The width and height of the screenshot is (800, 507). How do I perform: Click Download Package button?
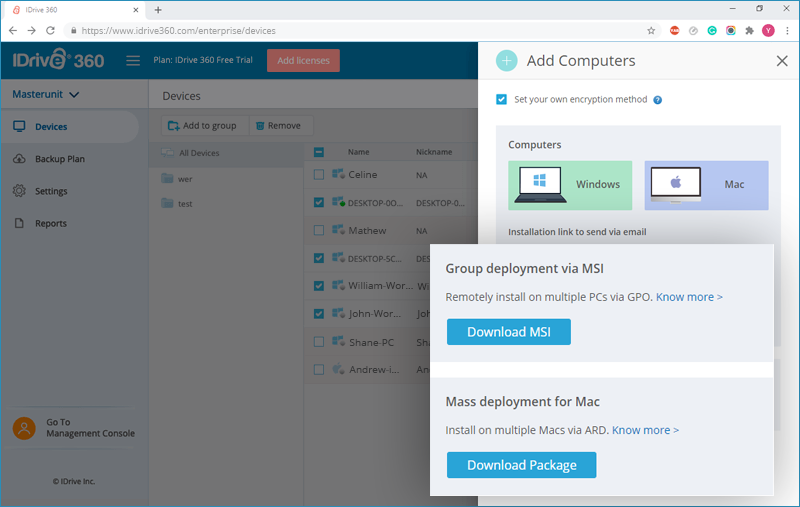(521, 465)
